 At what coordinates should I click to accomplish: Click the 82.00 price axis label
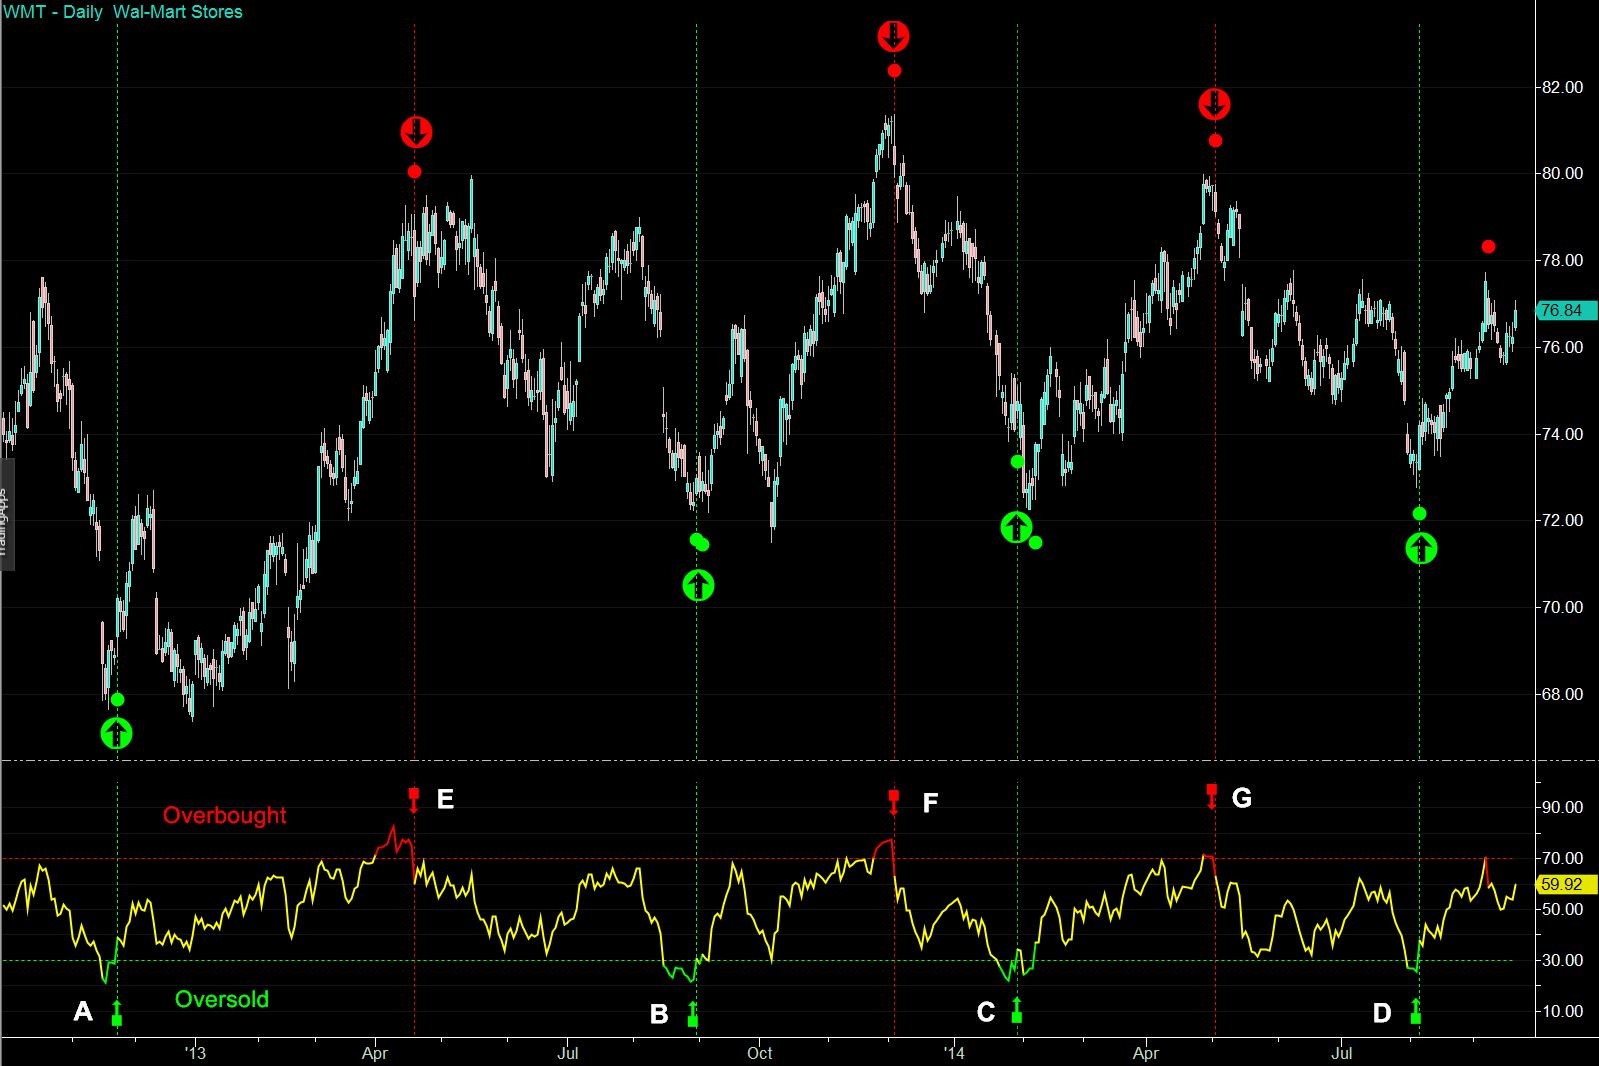coord(1562,87)
